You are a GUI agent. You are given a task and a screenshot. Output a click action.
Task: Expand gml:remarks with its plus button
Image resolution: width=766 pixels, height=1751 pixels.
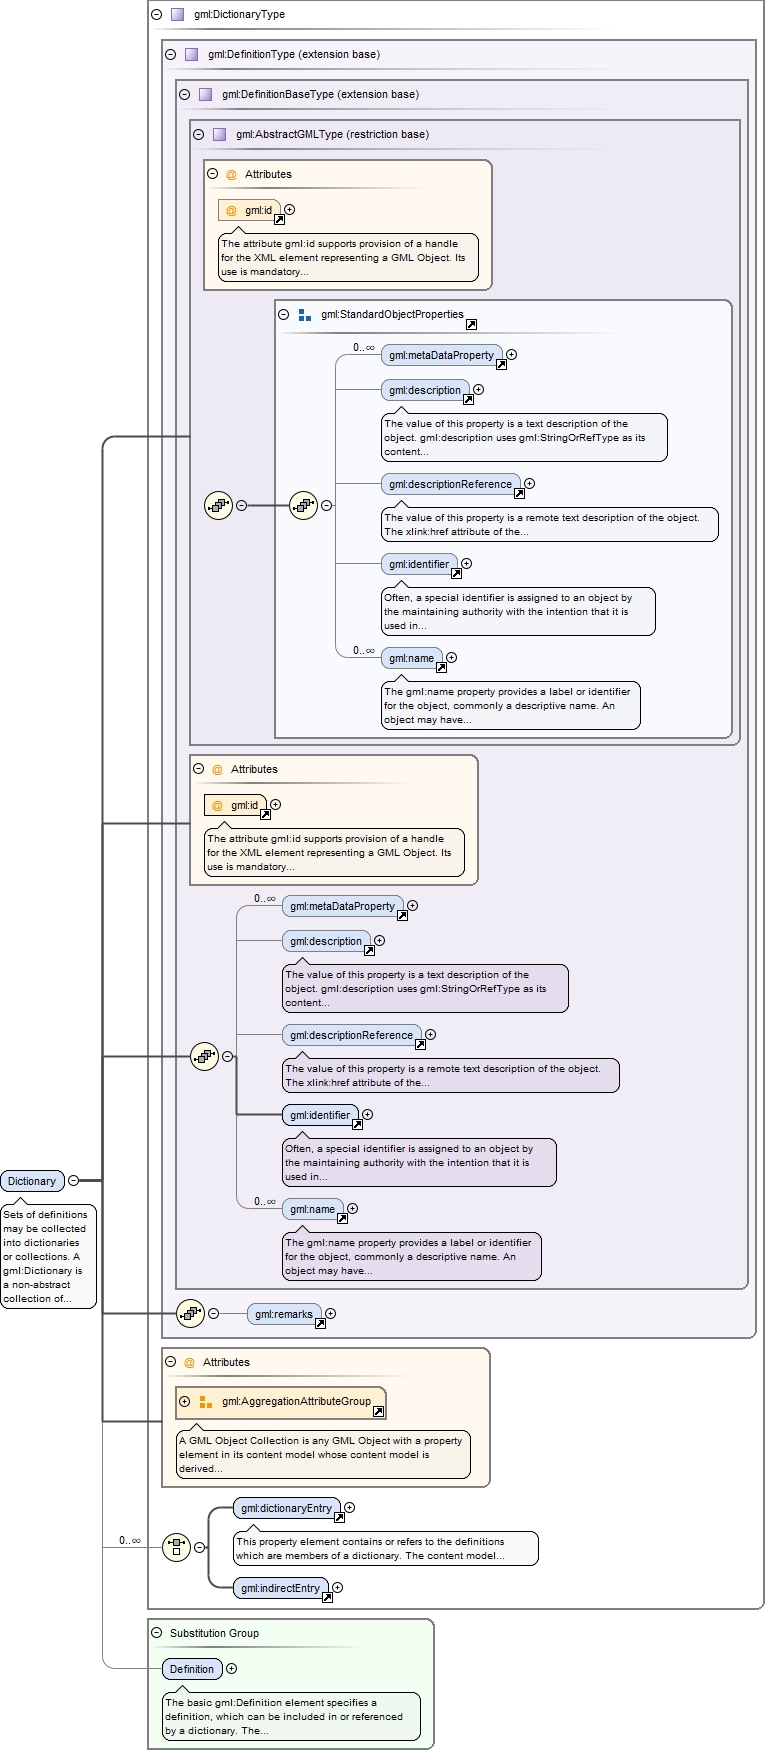tap(330, 1314)
